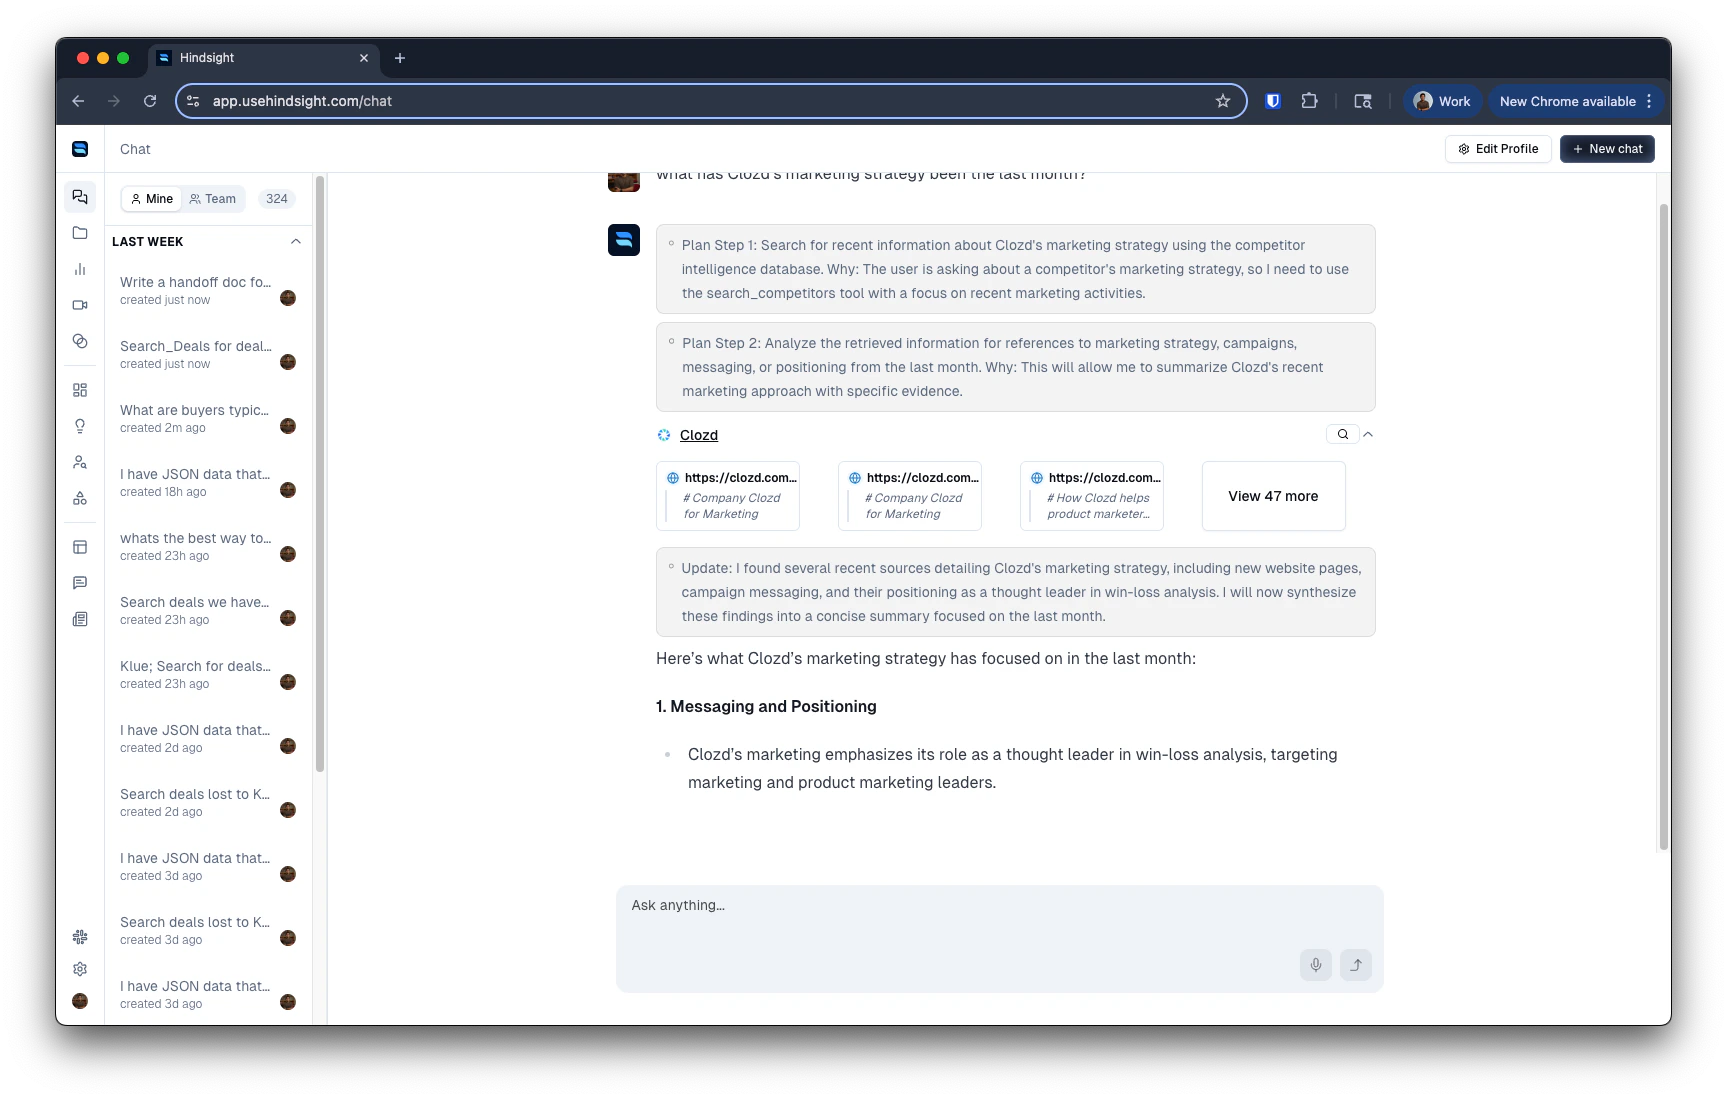The height and width of the screenshot is (1099, 1727).
Task: Collapse the LAST WEEK section
Action: point(295,241)
